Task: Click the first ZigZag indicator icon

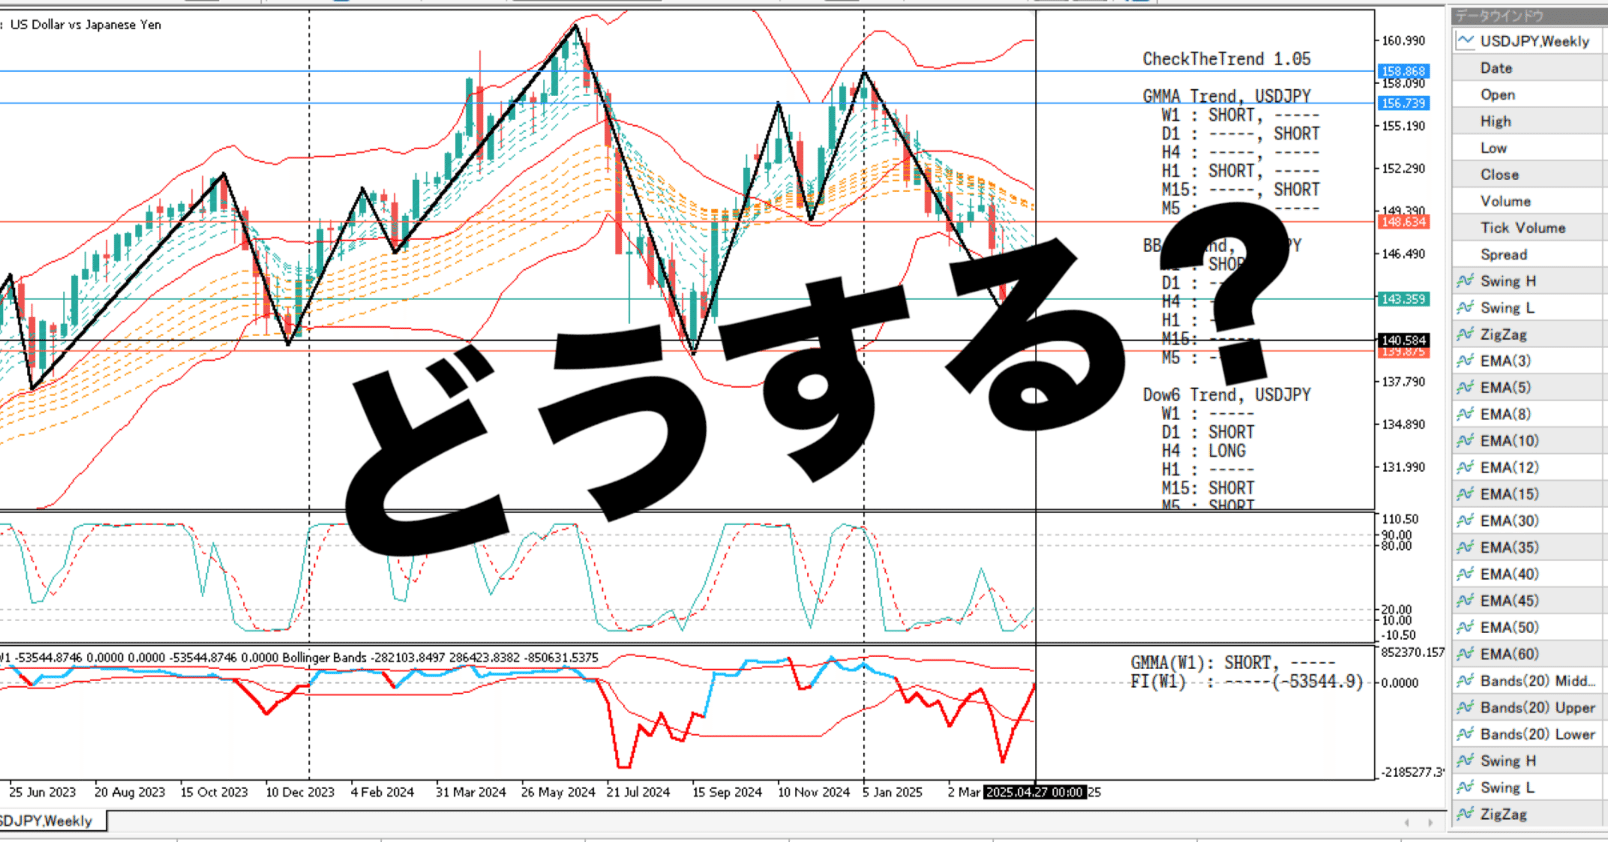Action: click(1466, 334)
